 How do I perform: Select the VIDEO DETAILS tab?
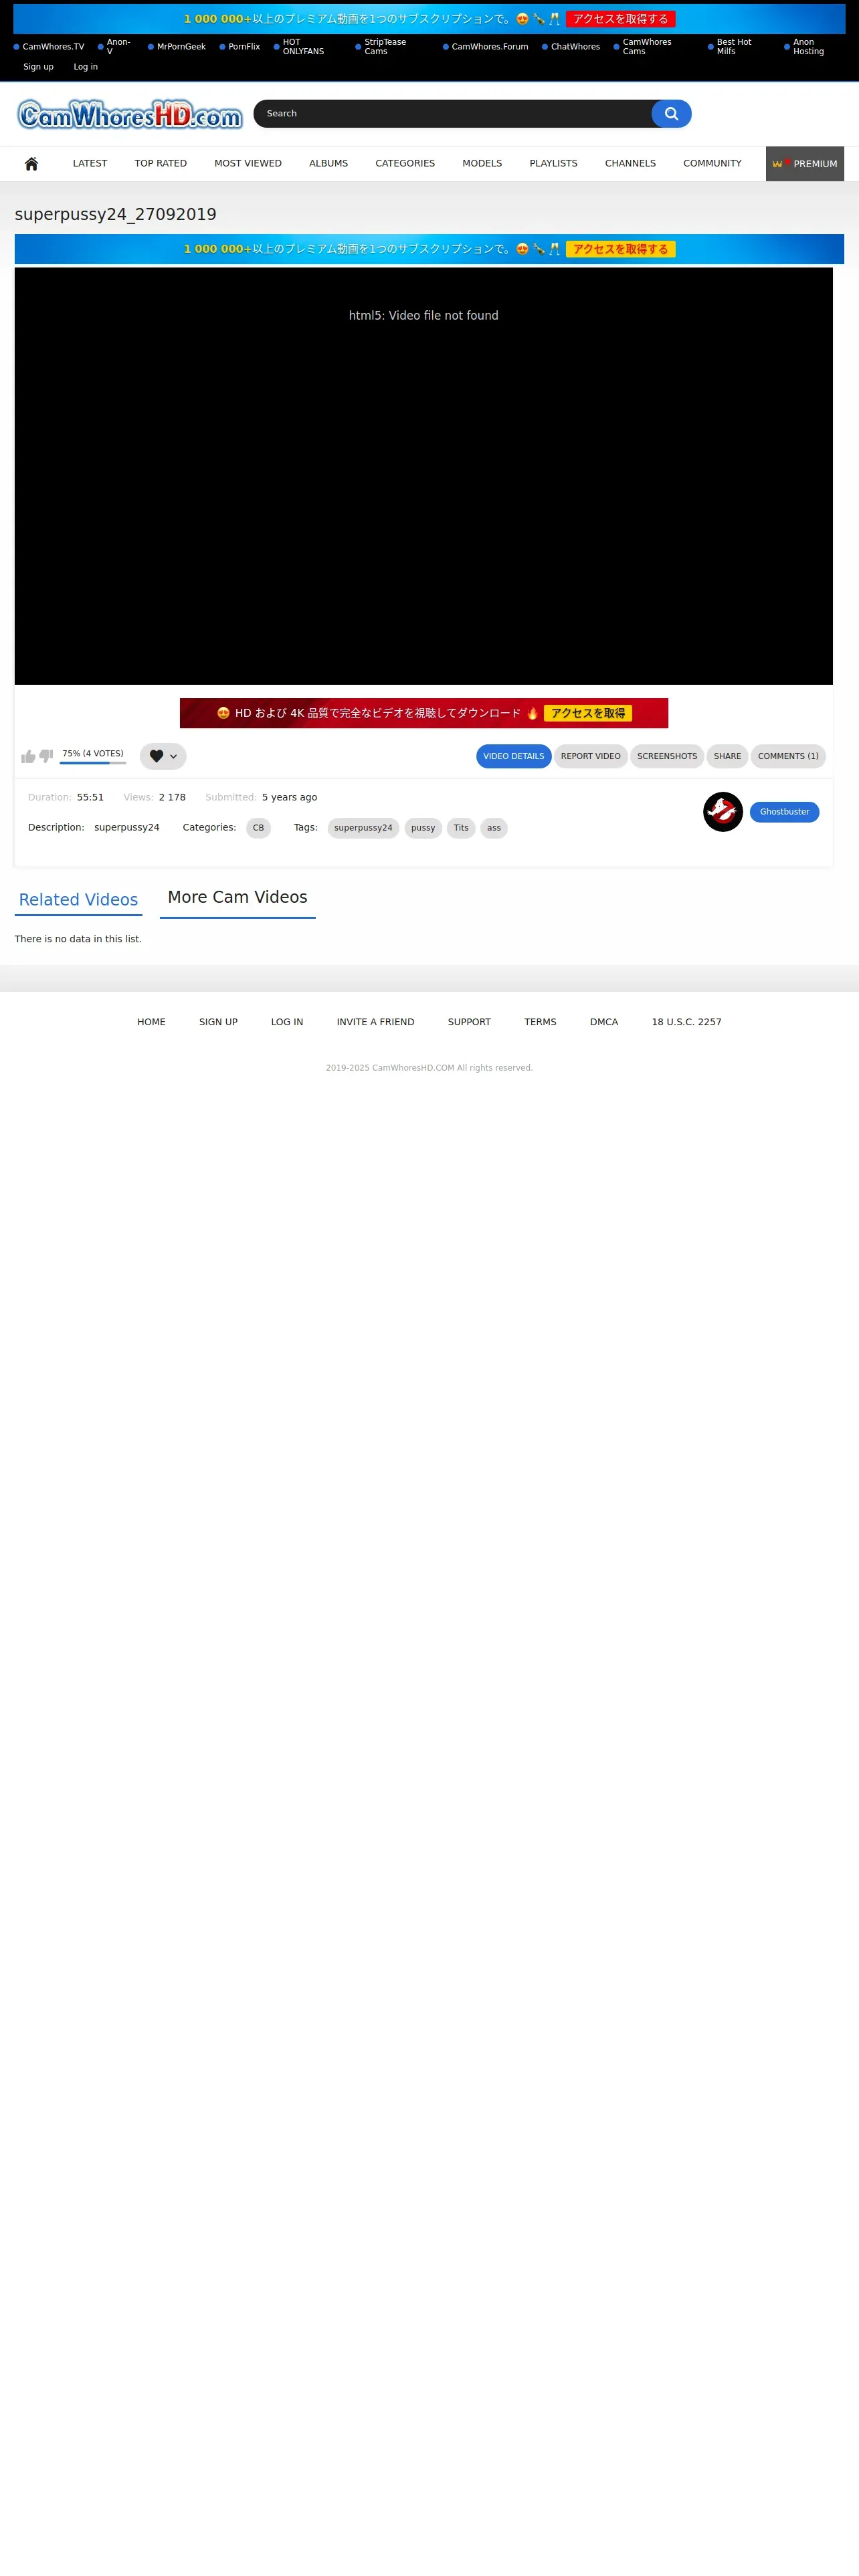coord(513,757)
